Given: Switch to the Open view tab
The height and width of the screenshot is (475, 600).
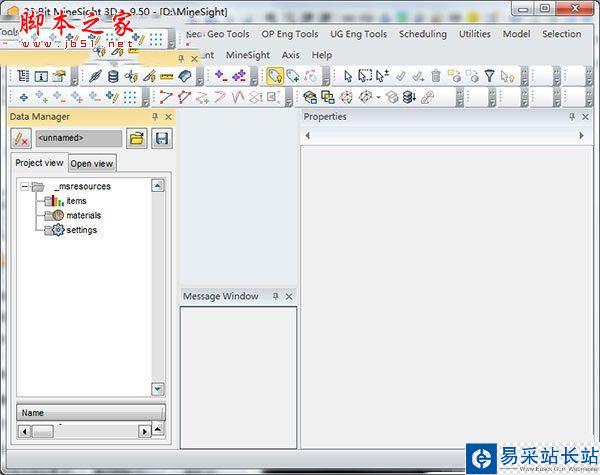Looking at the screenshot, I should [x=92, y=163].
